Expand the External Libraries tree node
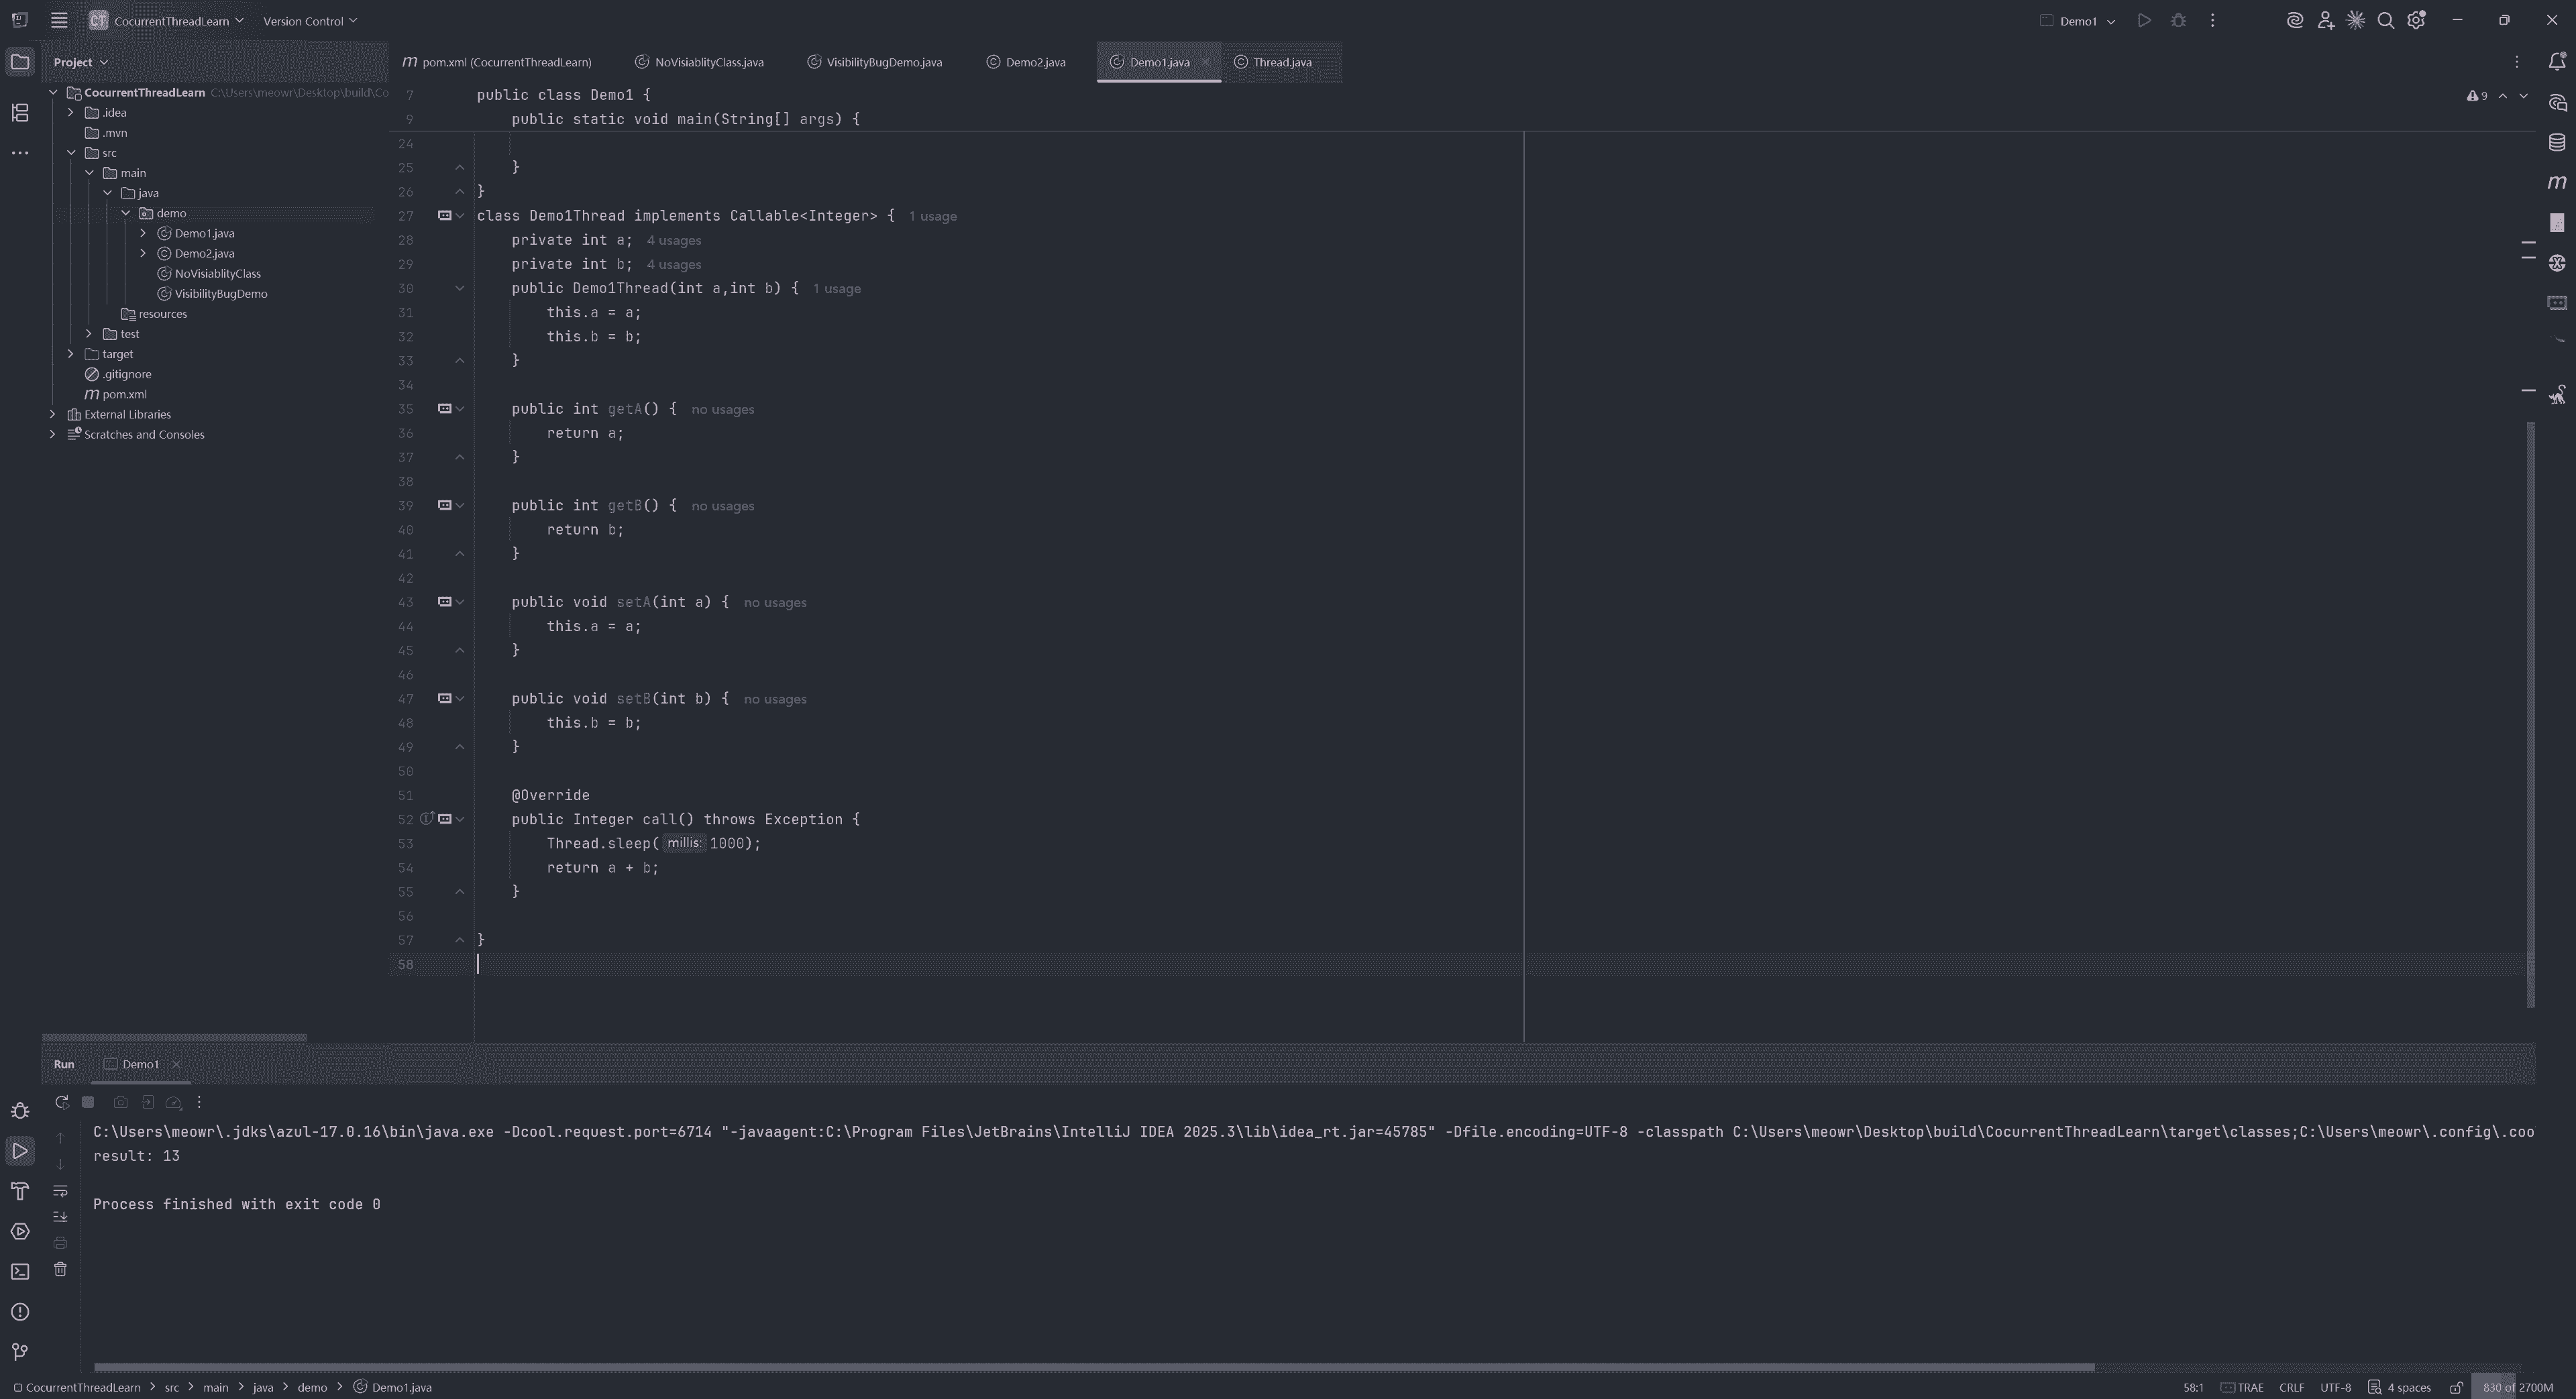This screenshot has height=1399, width=2576. click(53, 414)
